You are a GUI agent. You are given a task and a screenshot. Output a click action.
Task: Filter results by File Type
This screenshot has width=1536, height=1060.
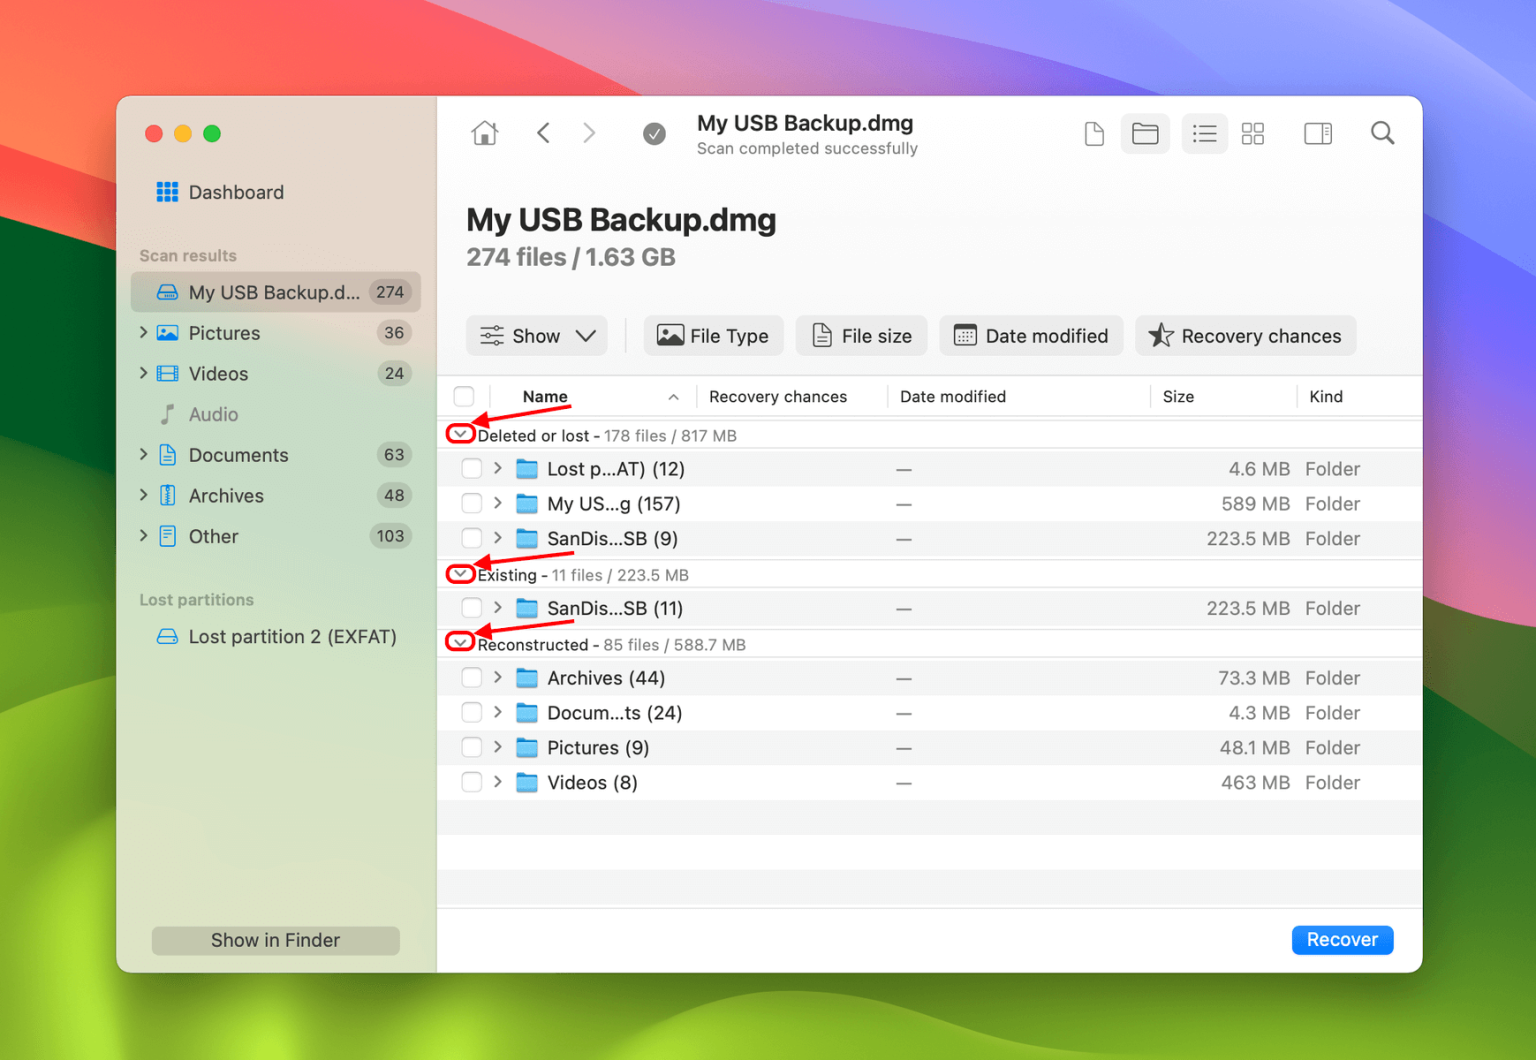713,335
